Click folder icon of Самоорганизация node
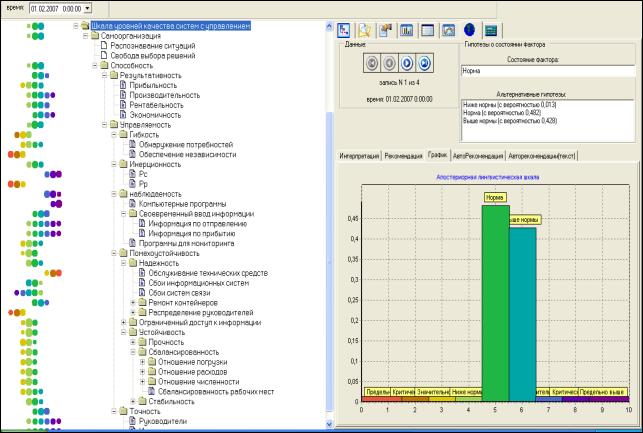Viewport: 643px width, 433px height. pyautogui.click(x=95, y=36)
